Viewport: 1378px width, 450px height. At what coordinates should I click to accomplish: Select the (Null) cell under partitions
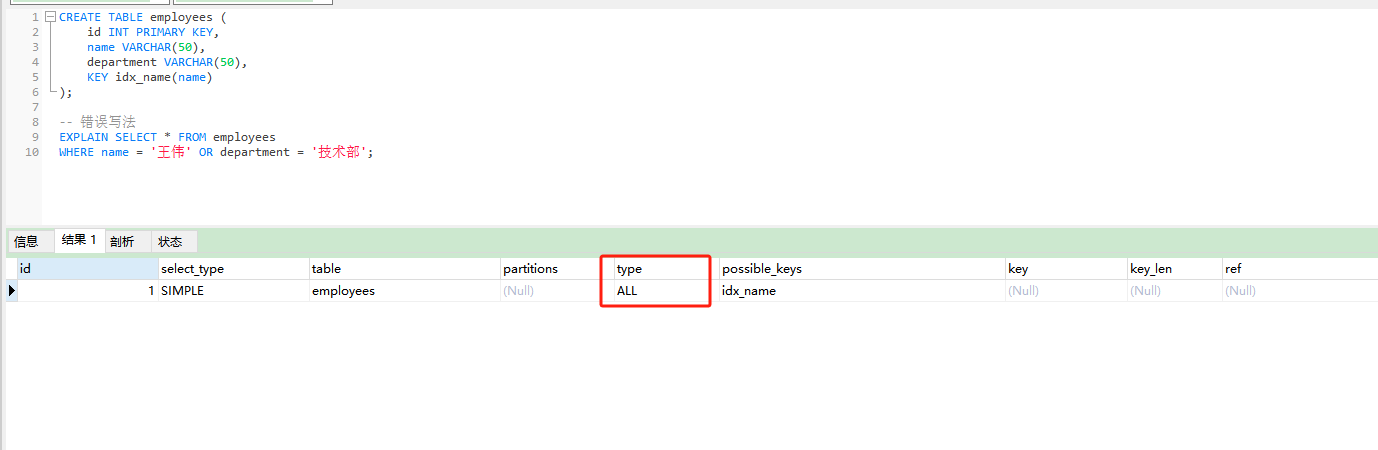click(556, 291)
